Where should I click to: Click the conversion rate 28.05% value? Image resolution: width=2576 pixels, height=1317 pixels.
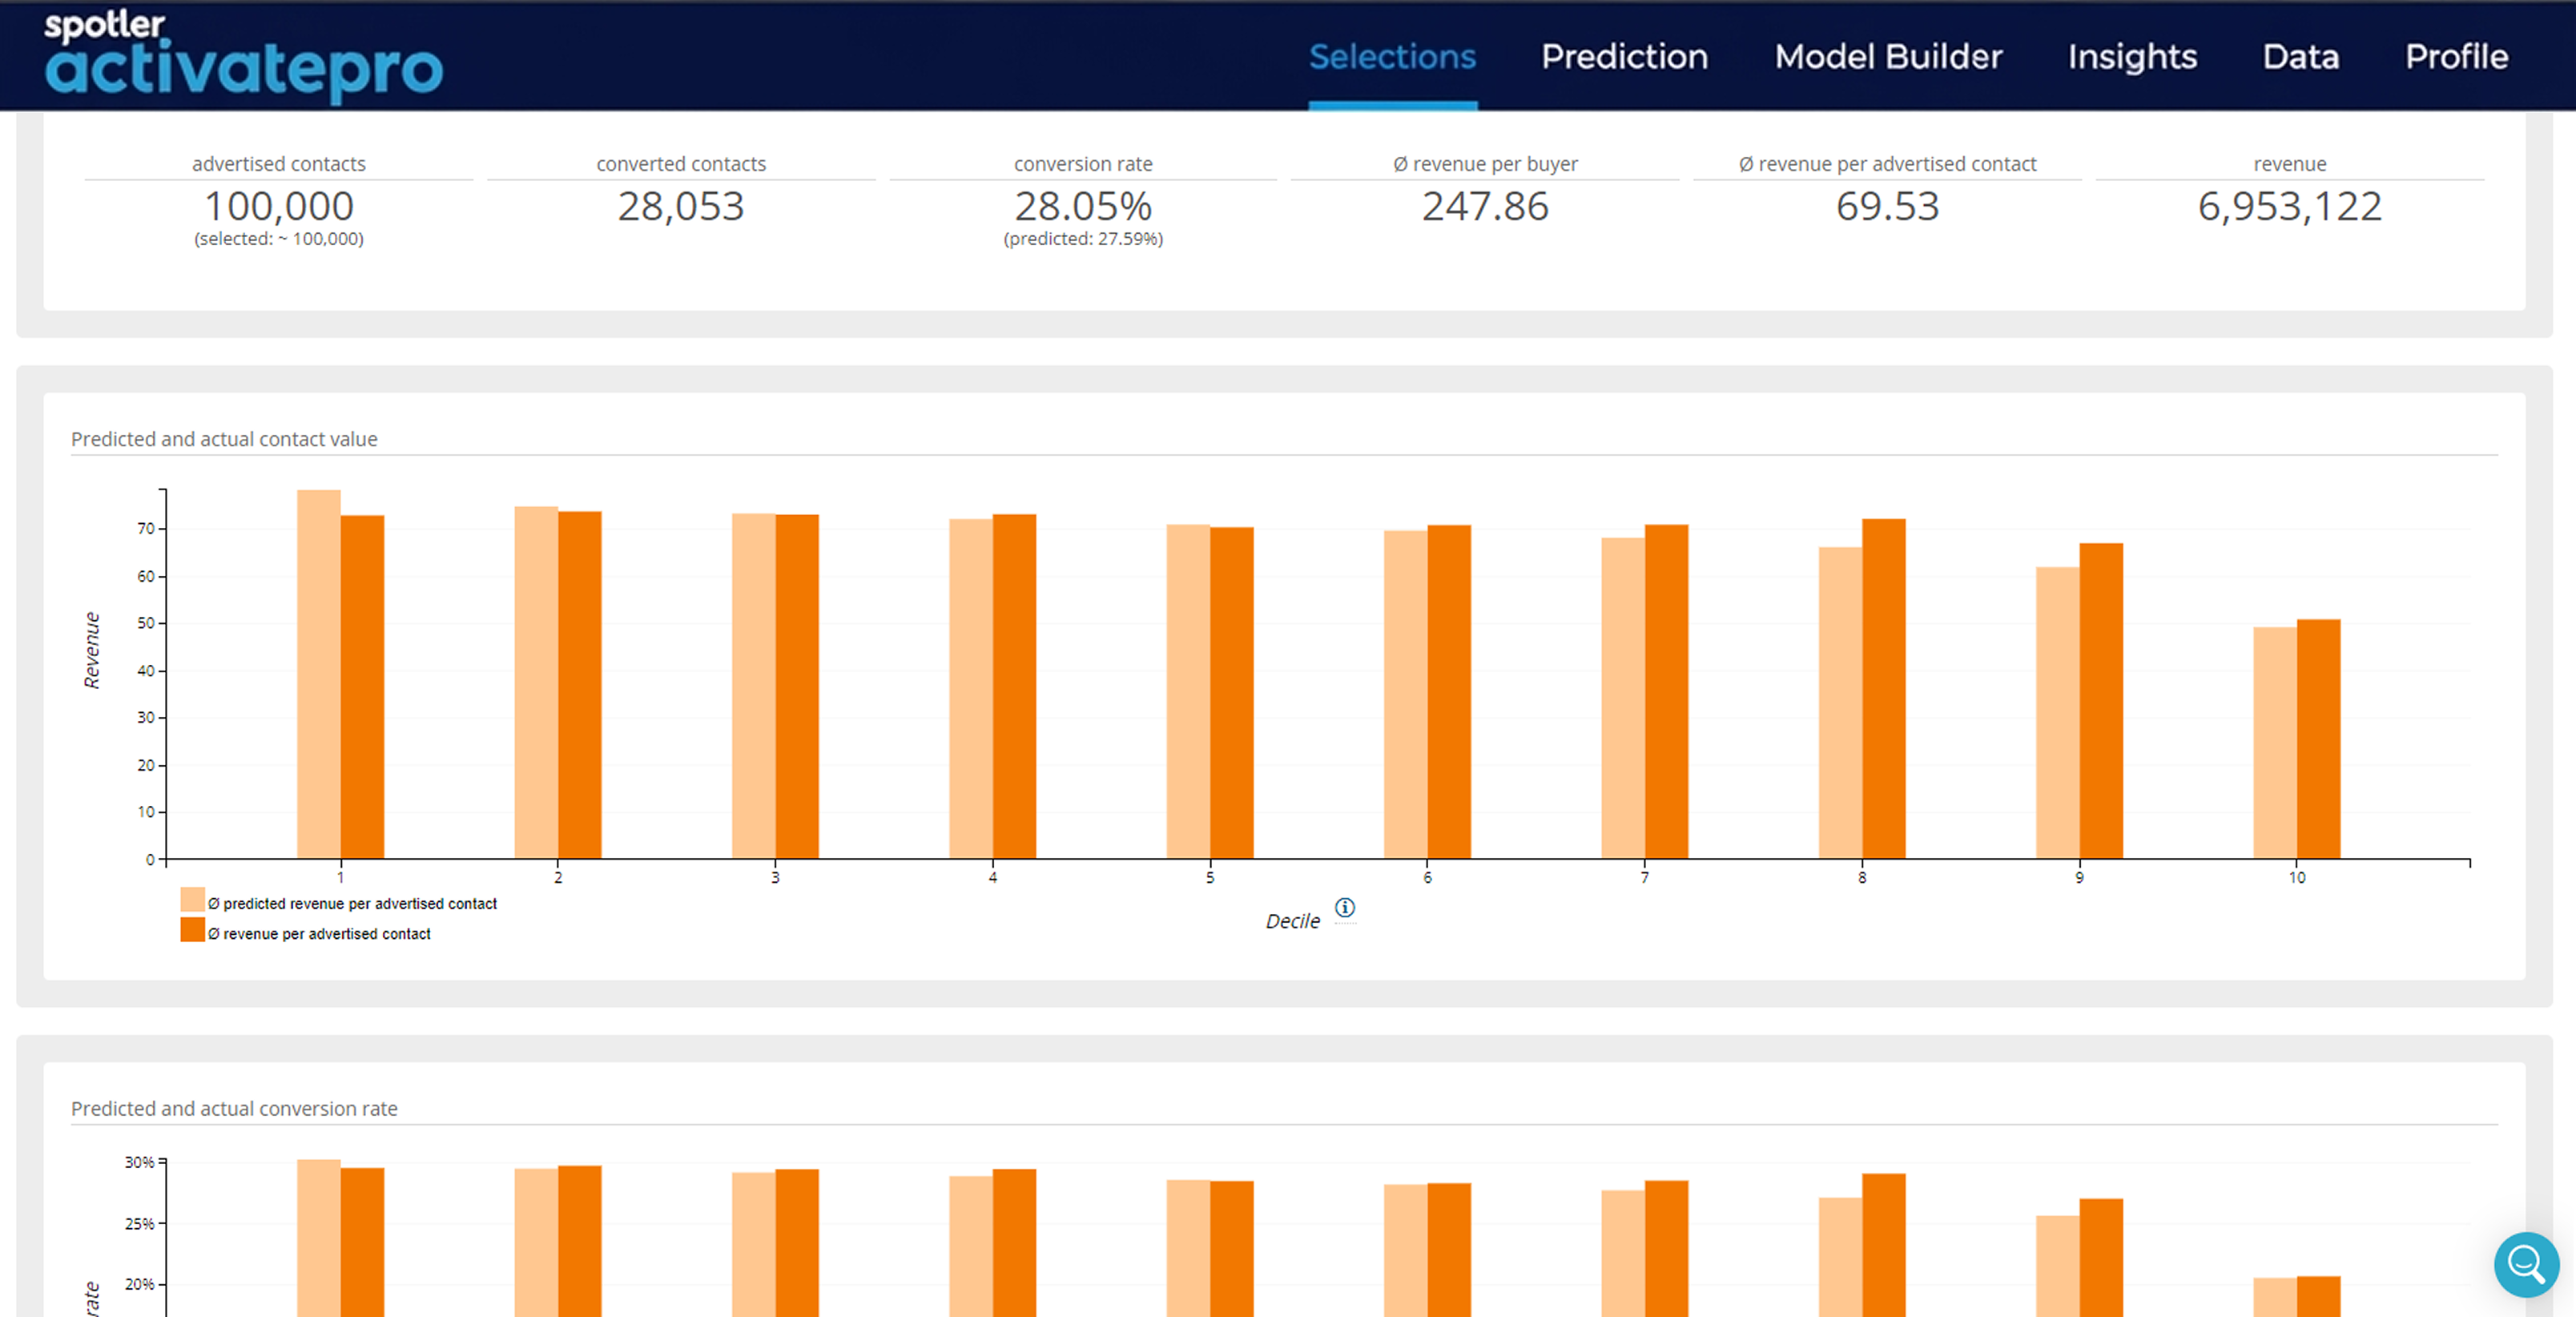pos(1083,206)
